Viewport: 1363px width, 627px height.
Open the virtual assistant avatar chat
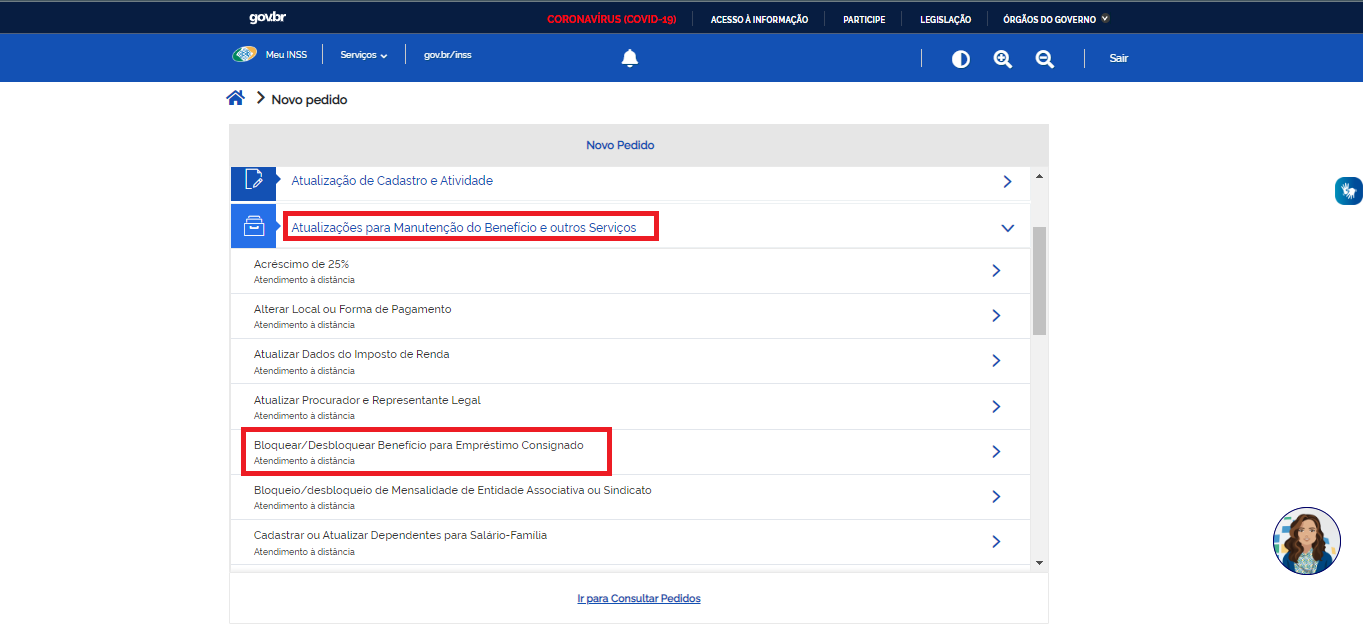(x=1306, y=541)
